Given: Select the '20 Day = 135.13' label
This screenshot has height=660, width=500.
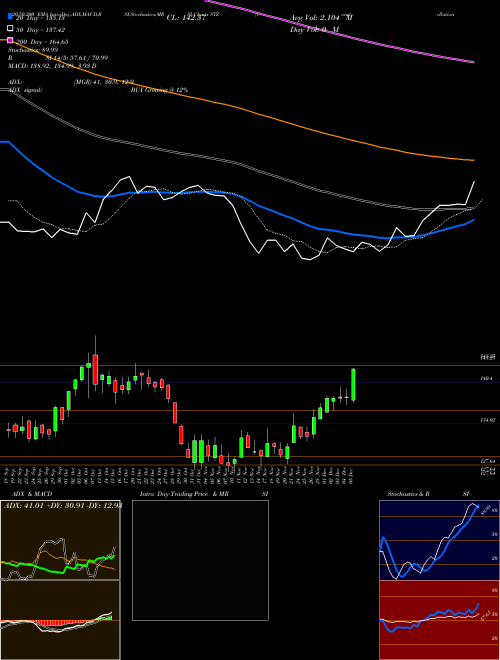Looking at the screenshot, I should pos(40,18).
